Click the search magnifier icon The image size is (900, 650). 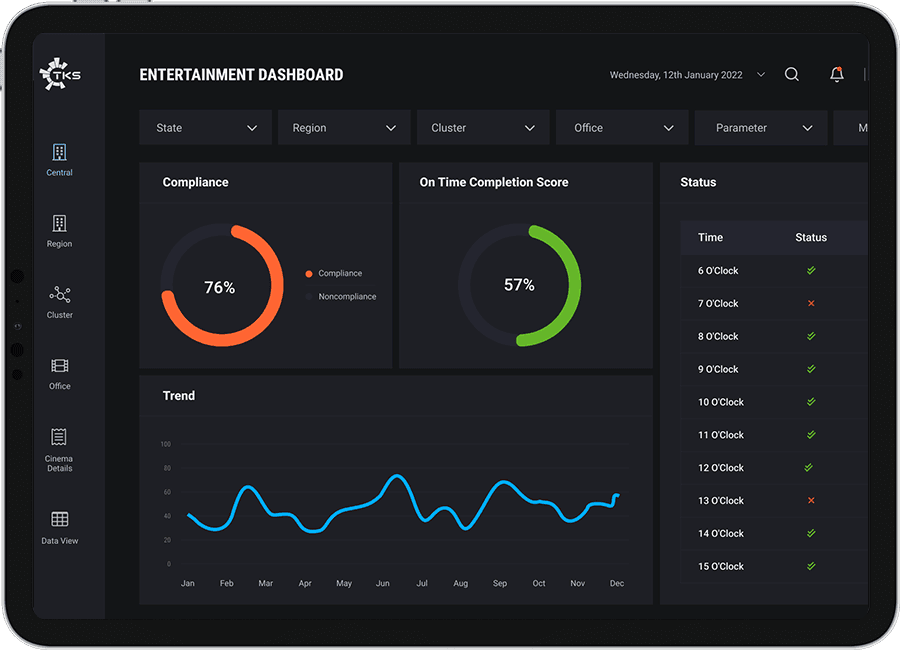(x=792, y=75)
